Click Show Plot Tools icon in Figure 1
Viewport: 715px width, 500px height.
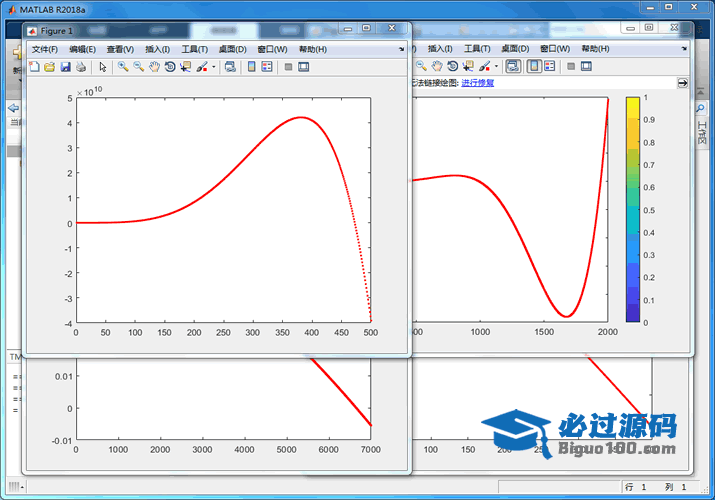click(x=304, y=67)
